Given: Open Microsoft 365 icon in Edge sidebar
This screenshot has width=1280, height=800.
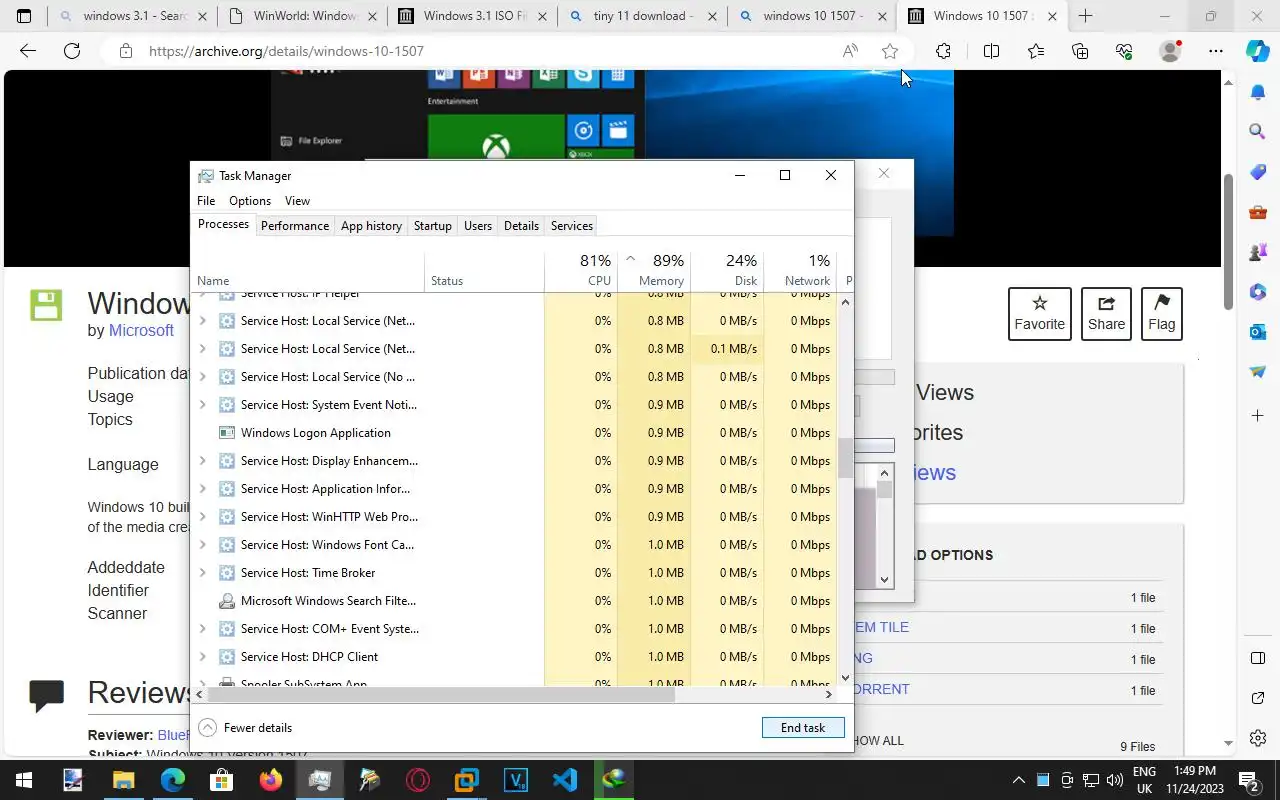Looking at the screenshot, I should (x=1258, y=292).
